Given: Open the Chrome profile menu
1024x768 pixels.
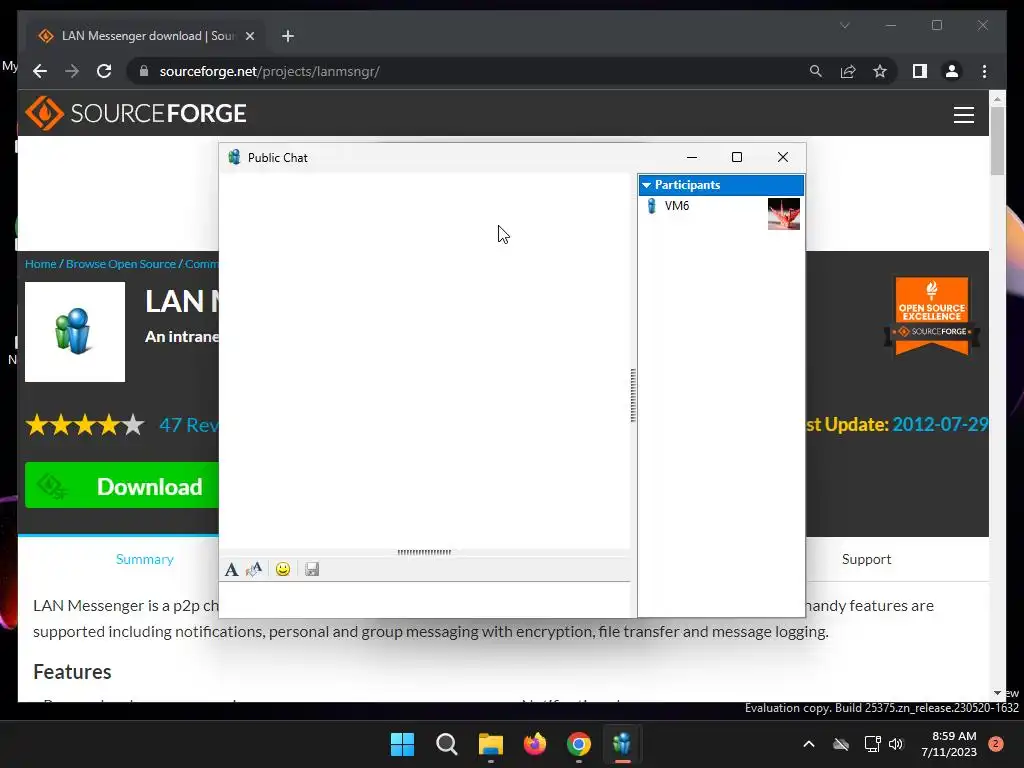Looking at the screenshot, I should pos(952,71).
